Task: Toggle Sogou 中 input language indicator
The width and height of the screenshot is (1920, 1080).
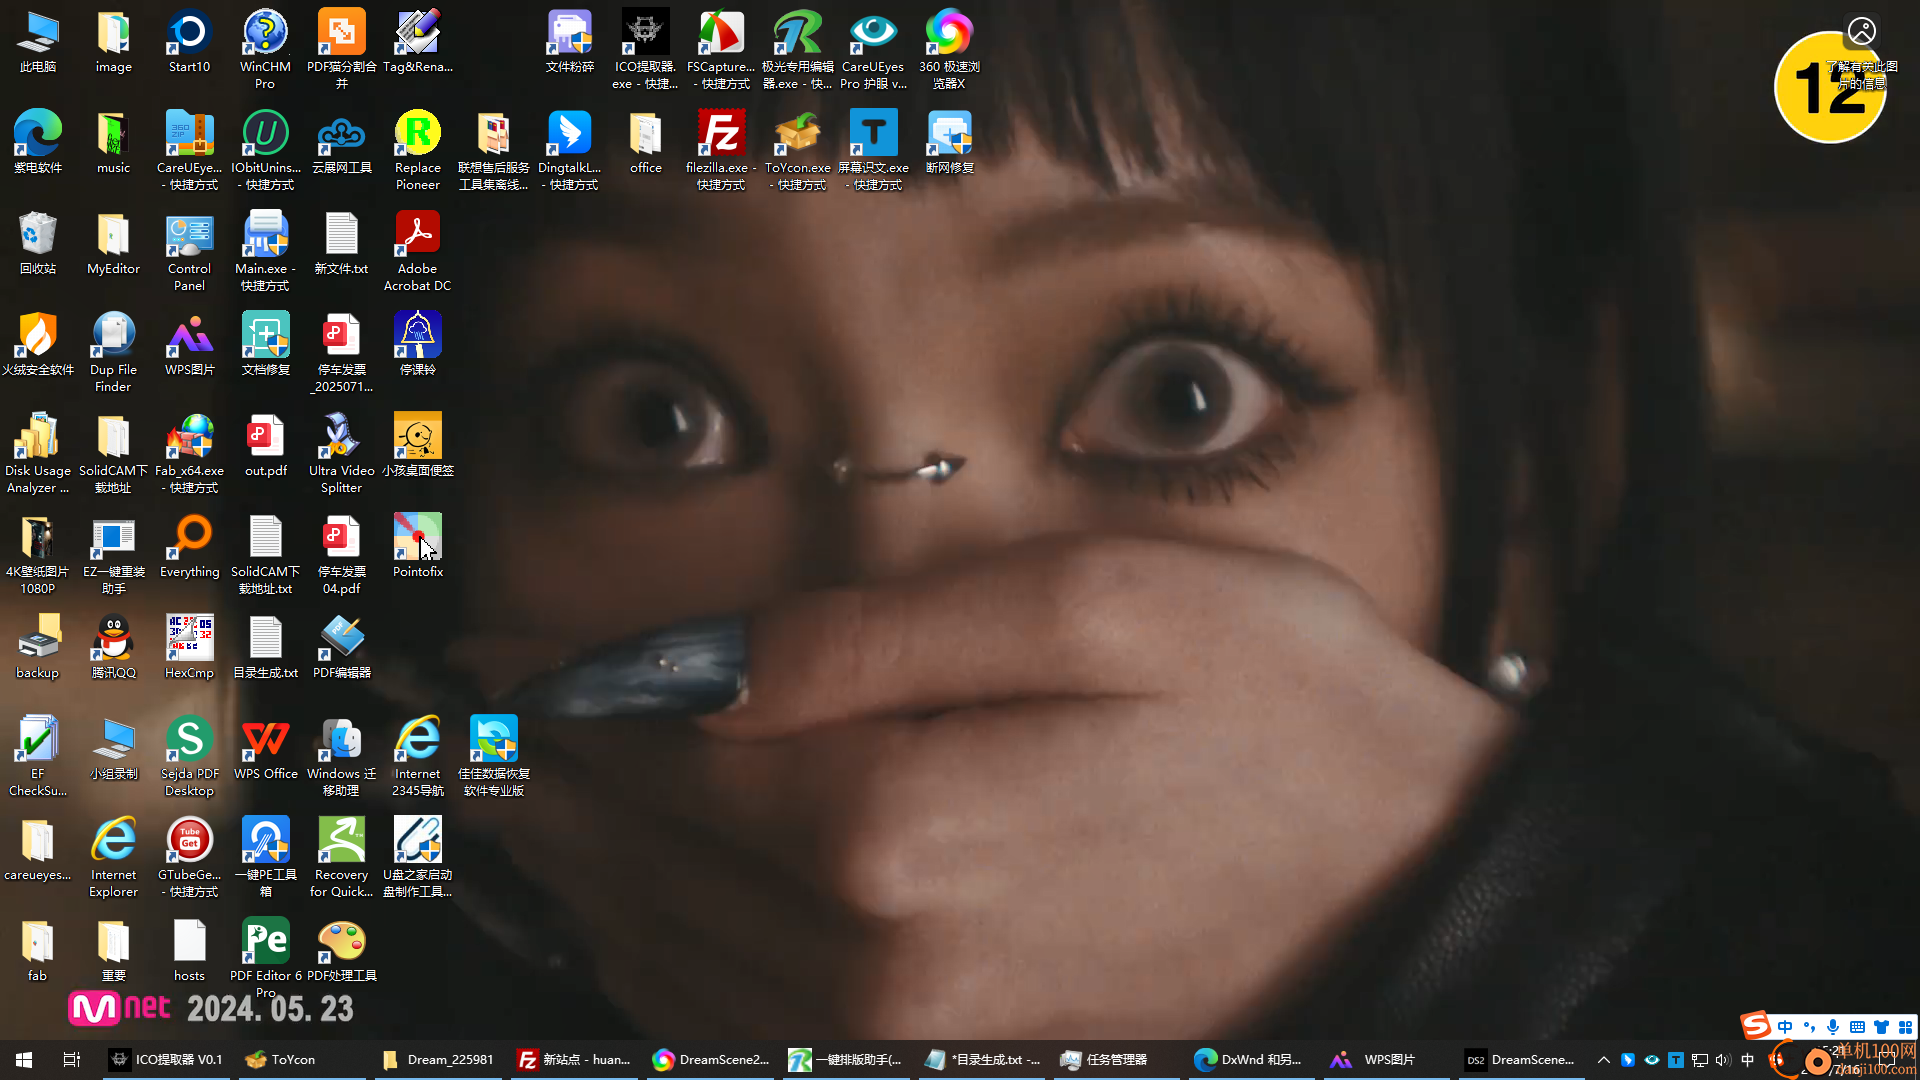Action: [1785, 1027]
